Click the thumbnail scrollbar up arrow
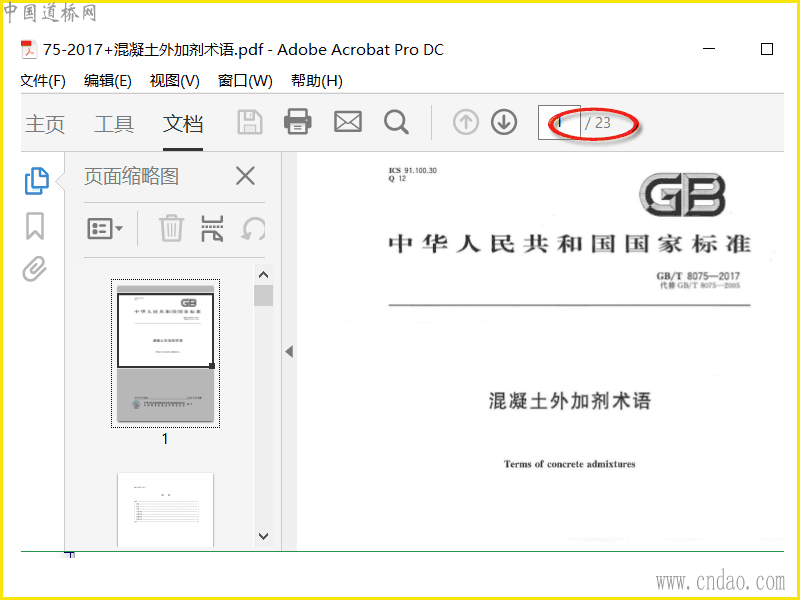The width and height of the screenshot is (800, 600). tap(263, 275)
